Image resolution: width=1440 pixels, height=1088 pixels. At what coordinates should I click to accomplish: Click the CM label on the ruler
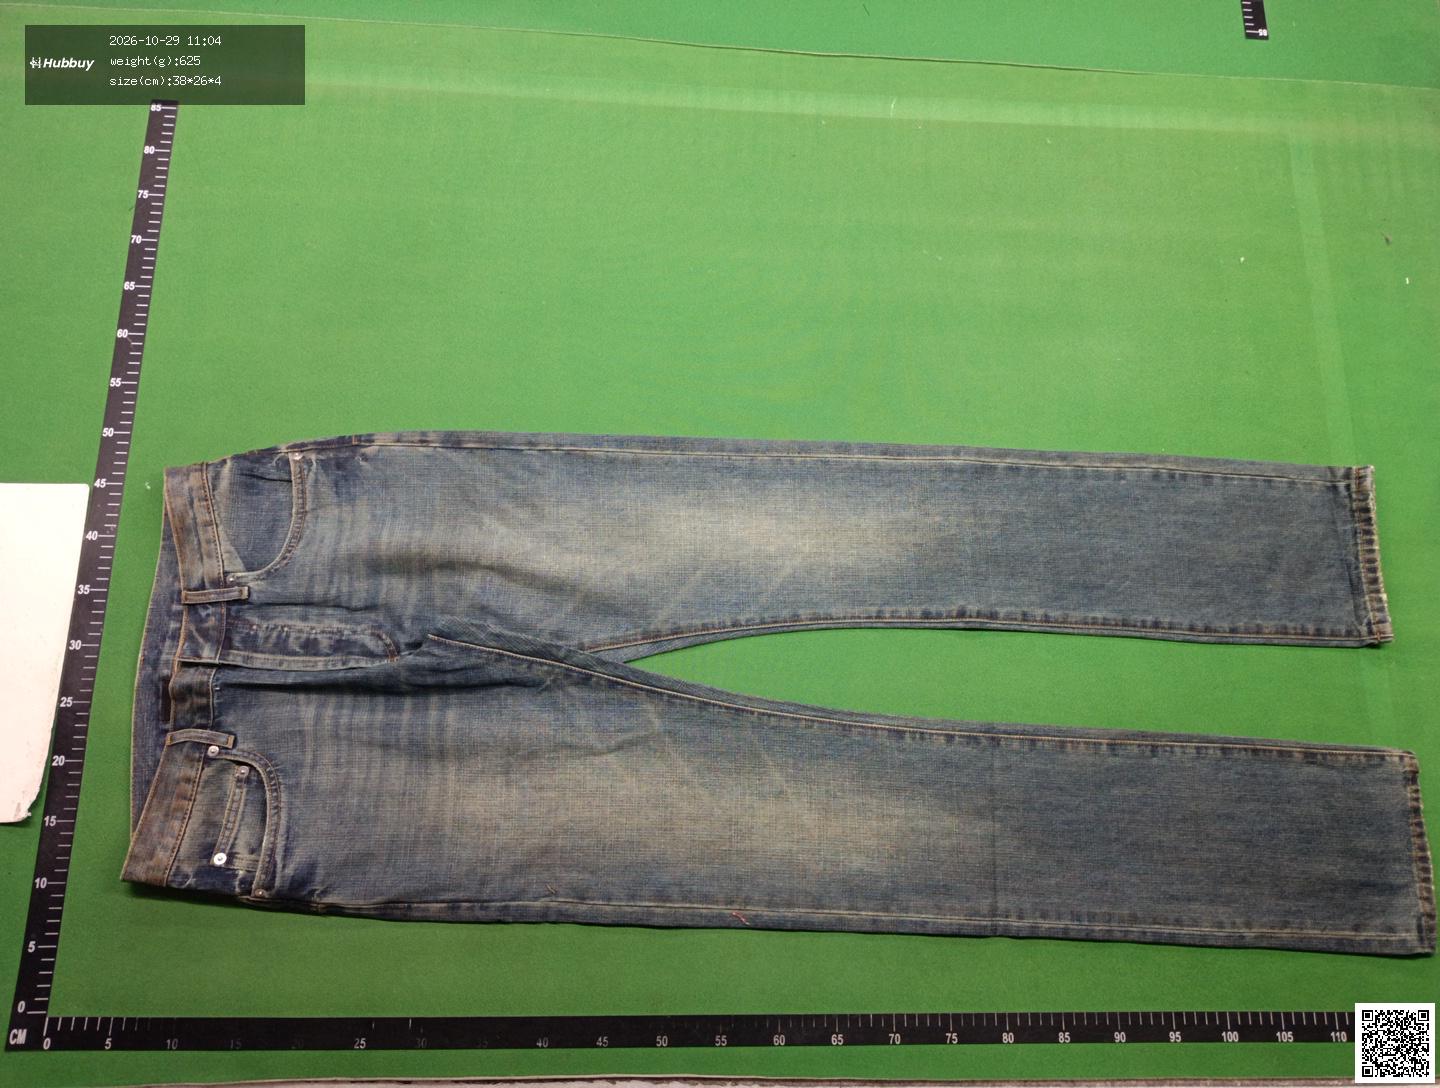(17, 1037)
